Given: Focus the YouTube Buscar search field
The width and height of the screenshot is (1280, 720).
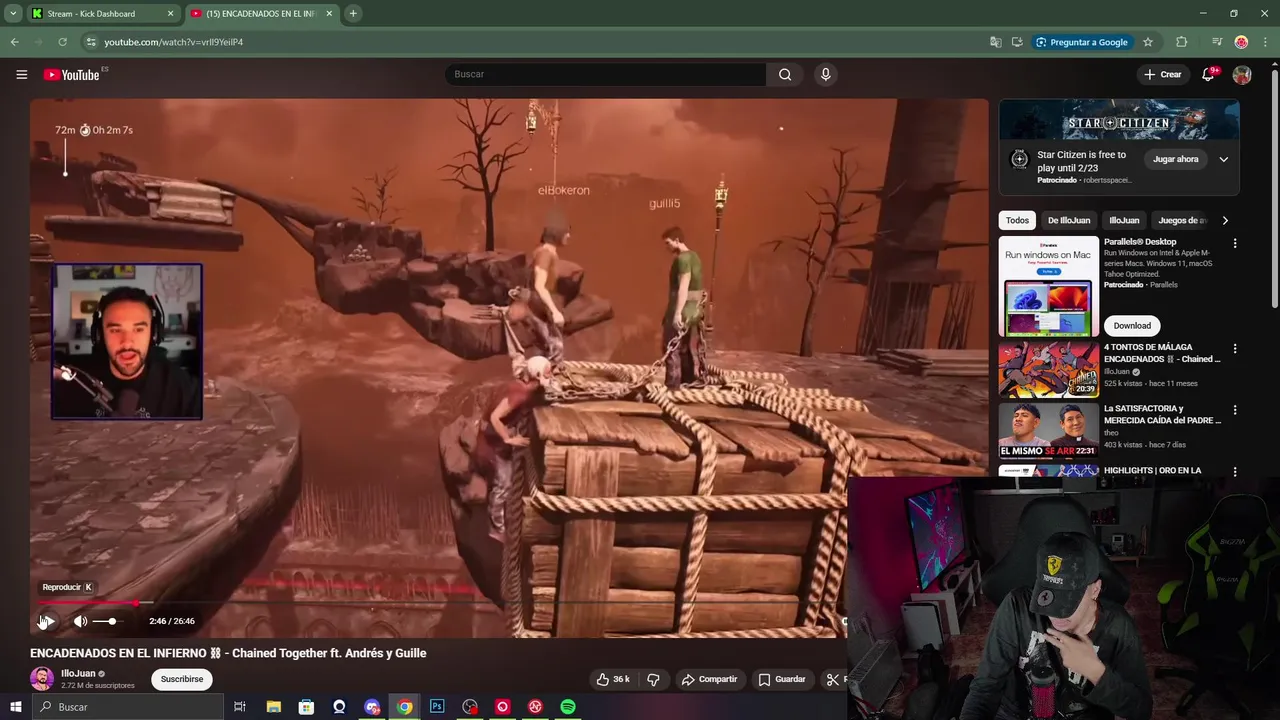Looking at the screenshot, I should coord(605,74).
